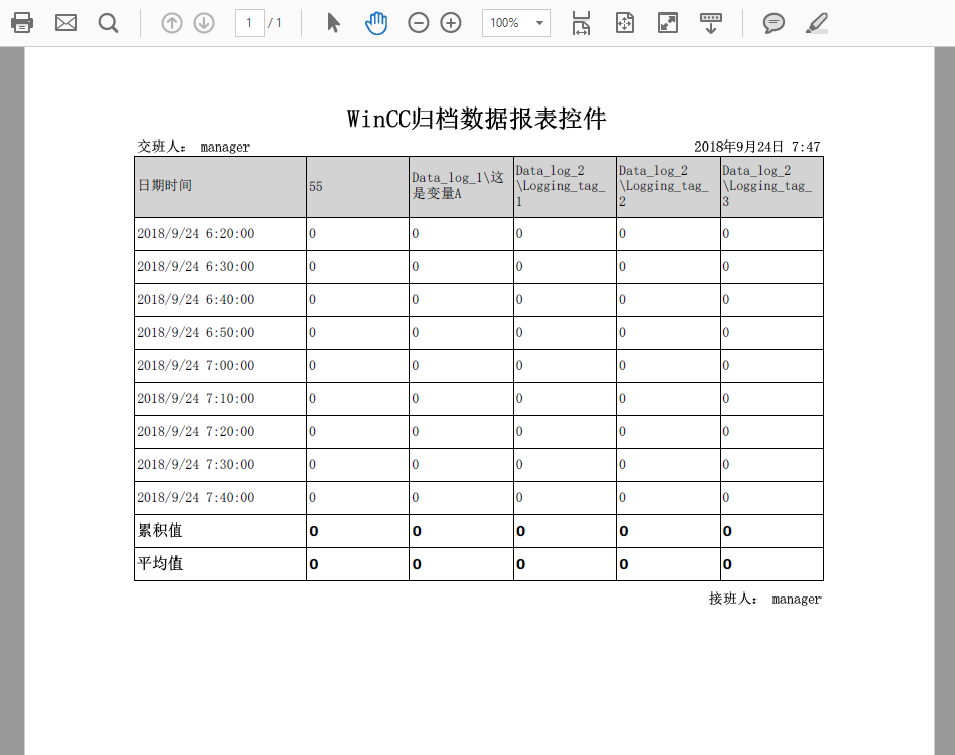Go to previous page with up arrow icon
This screenshot has height=755, width=955.
pyautogui.click(x=173, y=22)
